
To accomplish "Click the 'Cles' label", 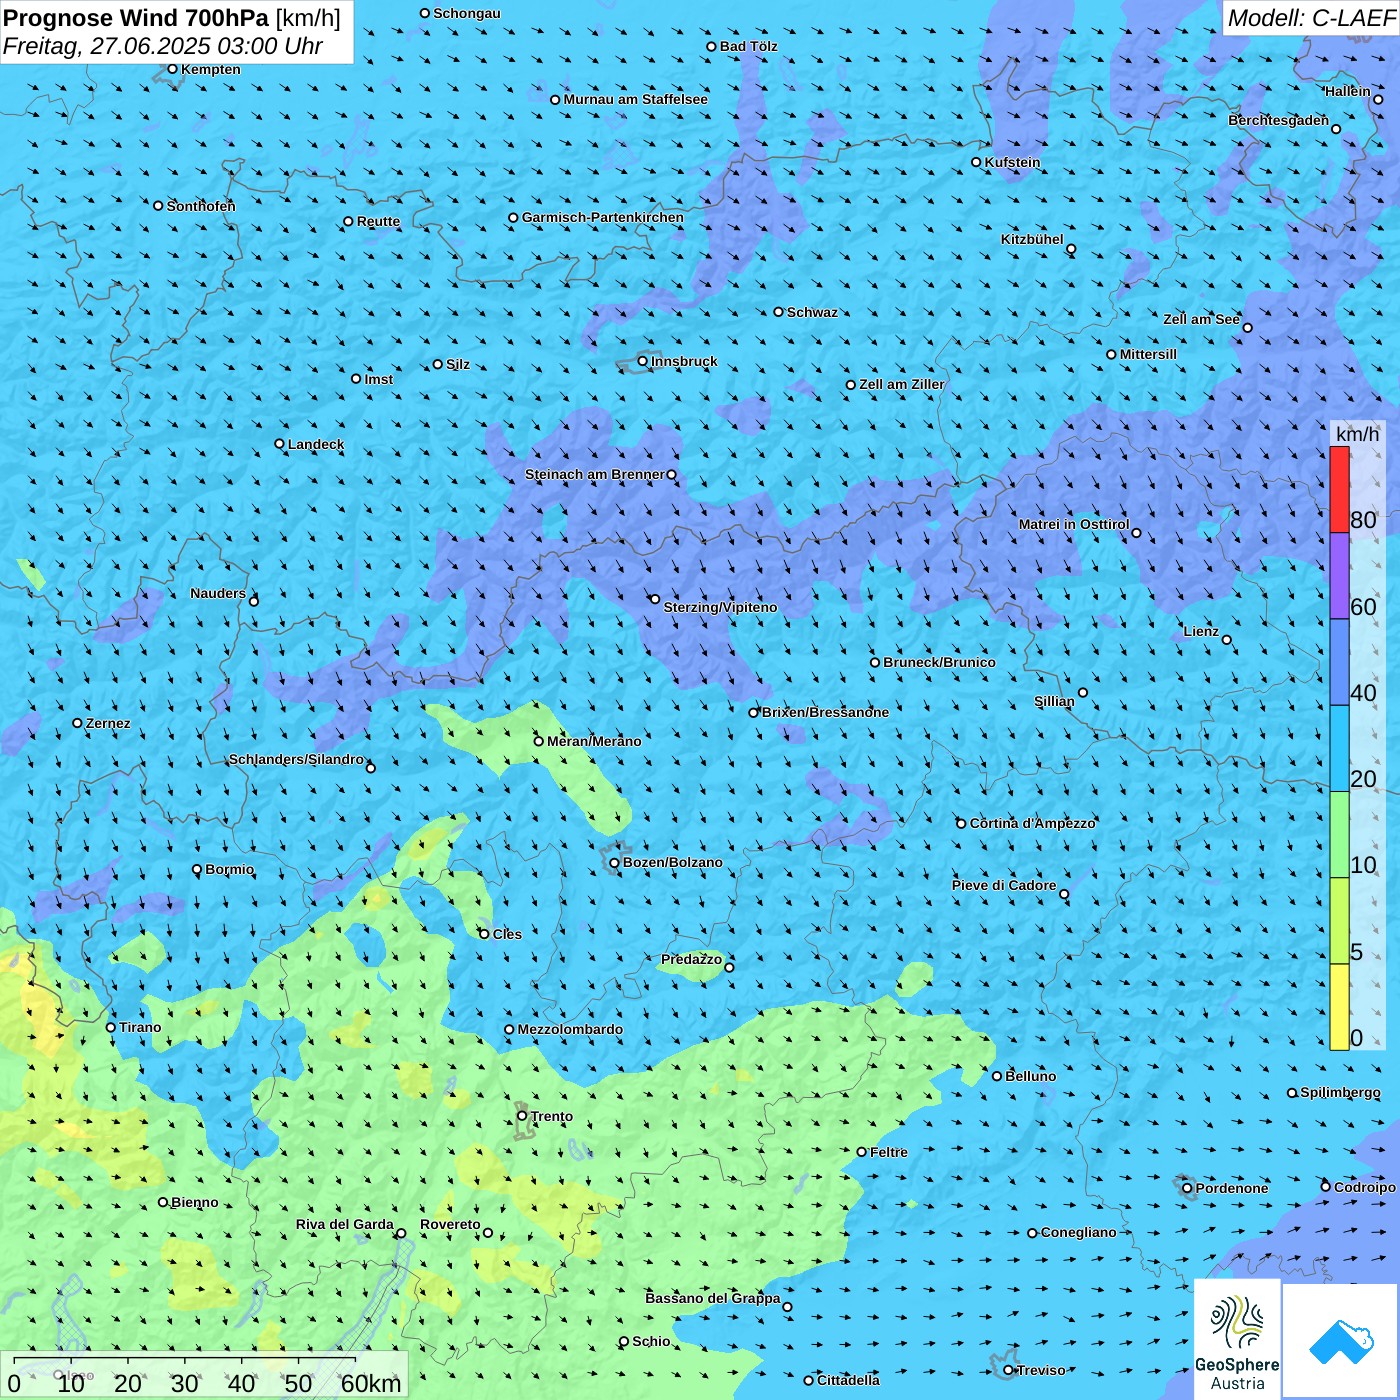I will pyautogui.click(x=507, y=934).
